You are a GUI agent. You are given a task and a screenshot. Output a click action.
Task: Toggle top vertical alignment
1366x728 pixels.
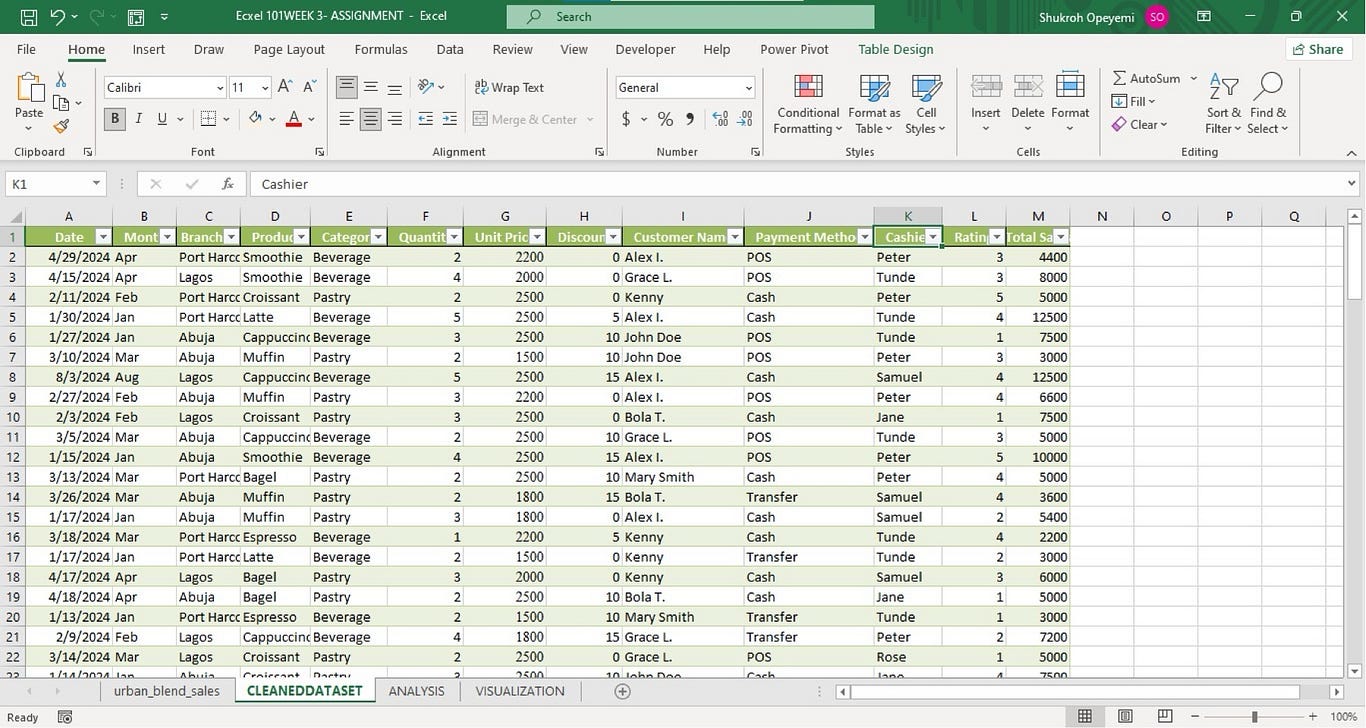[347, 87]
